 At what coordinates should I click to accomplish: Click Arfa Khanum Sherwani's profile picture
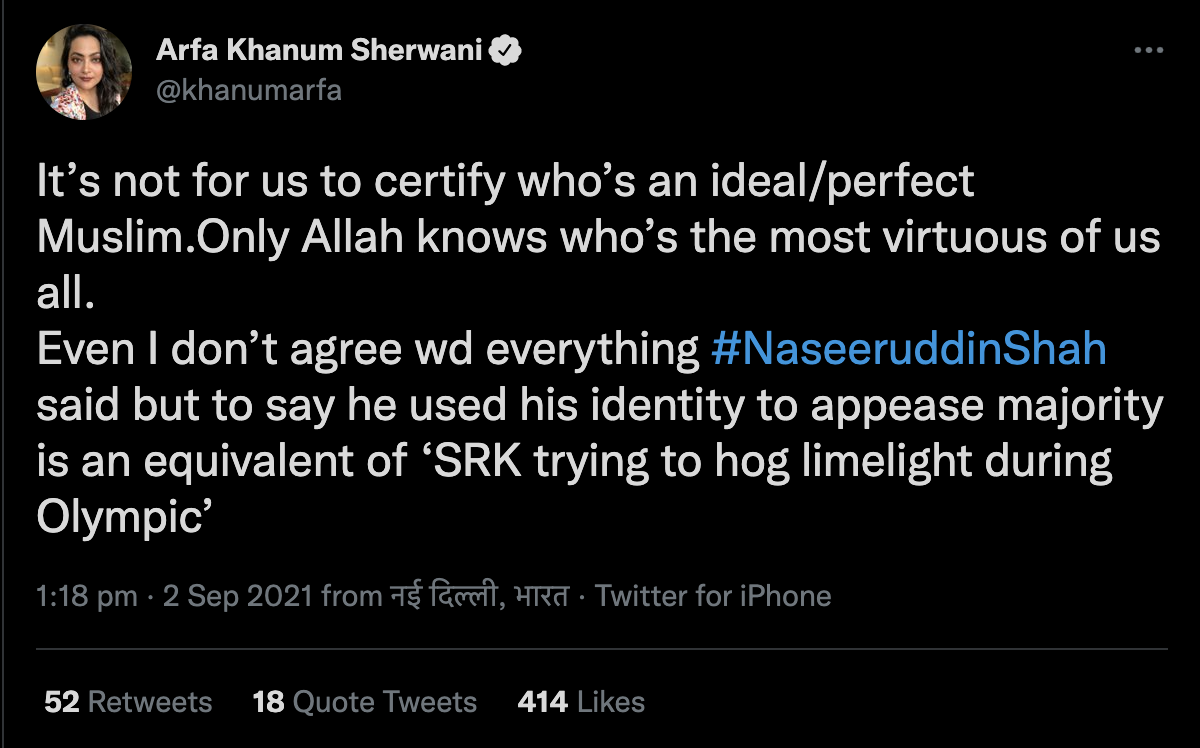(84, 71)
